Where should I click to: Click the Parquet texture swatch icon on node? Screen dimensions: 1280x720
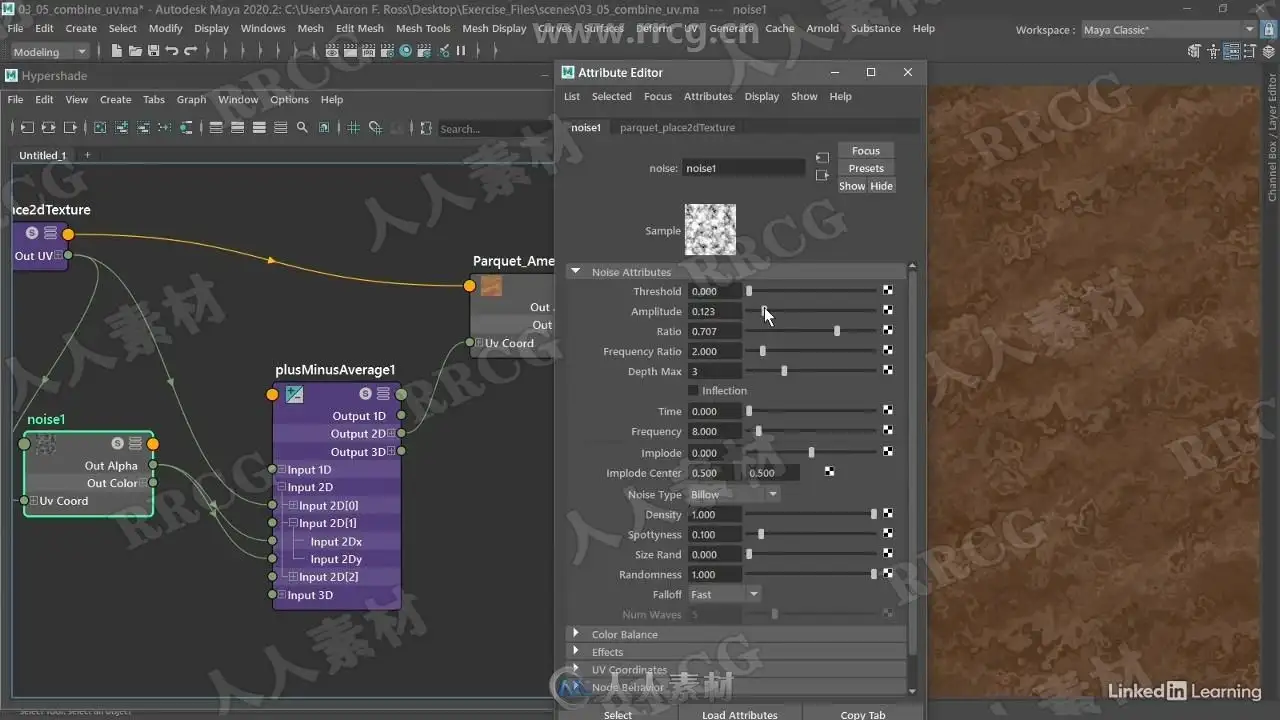491,287
